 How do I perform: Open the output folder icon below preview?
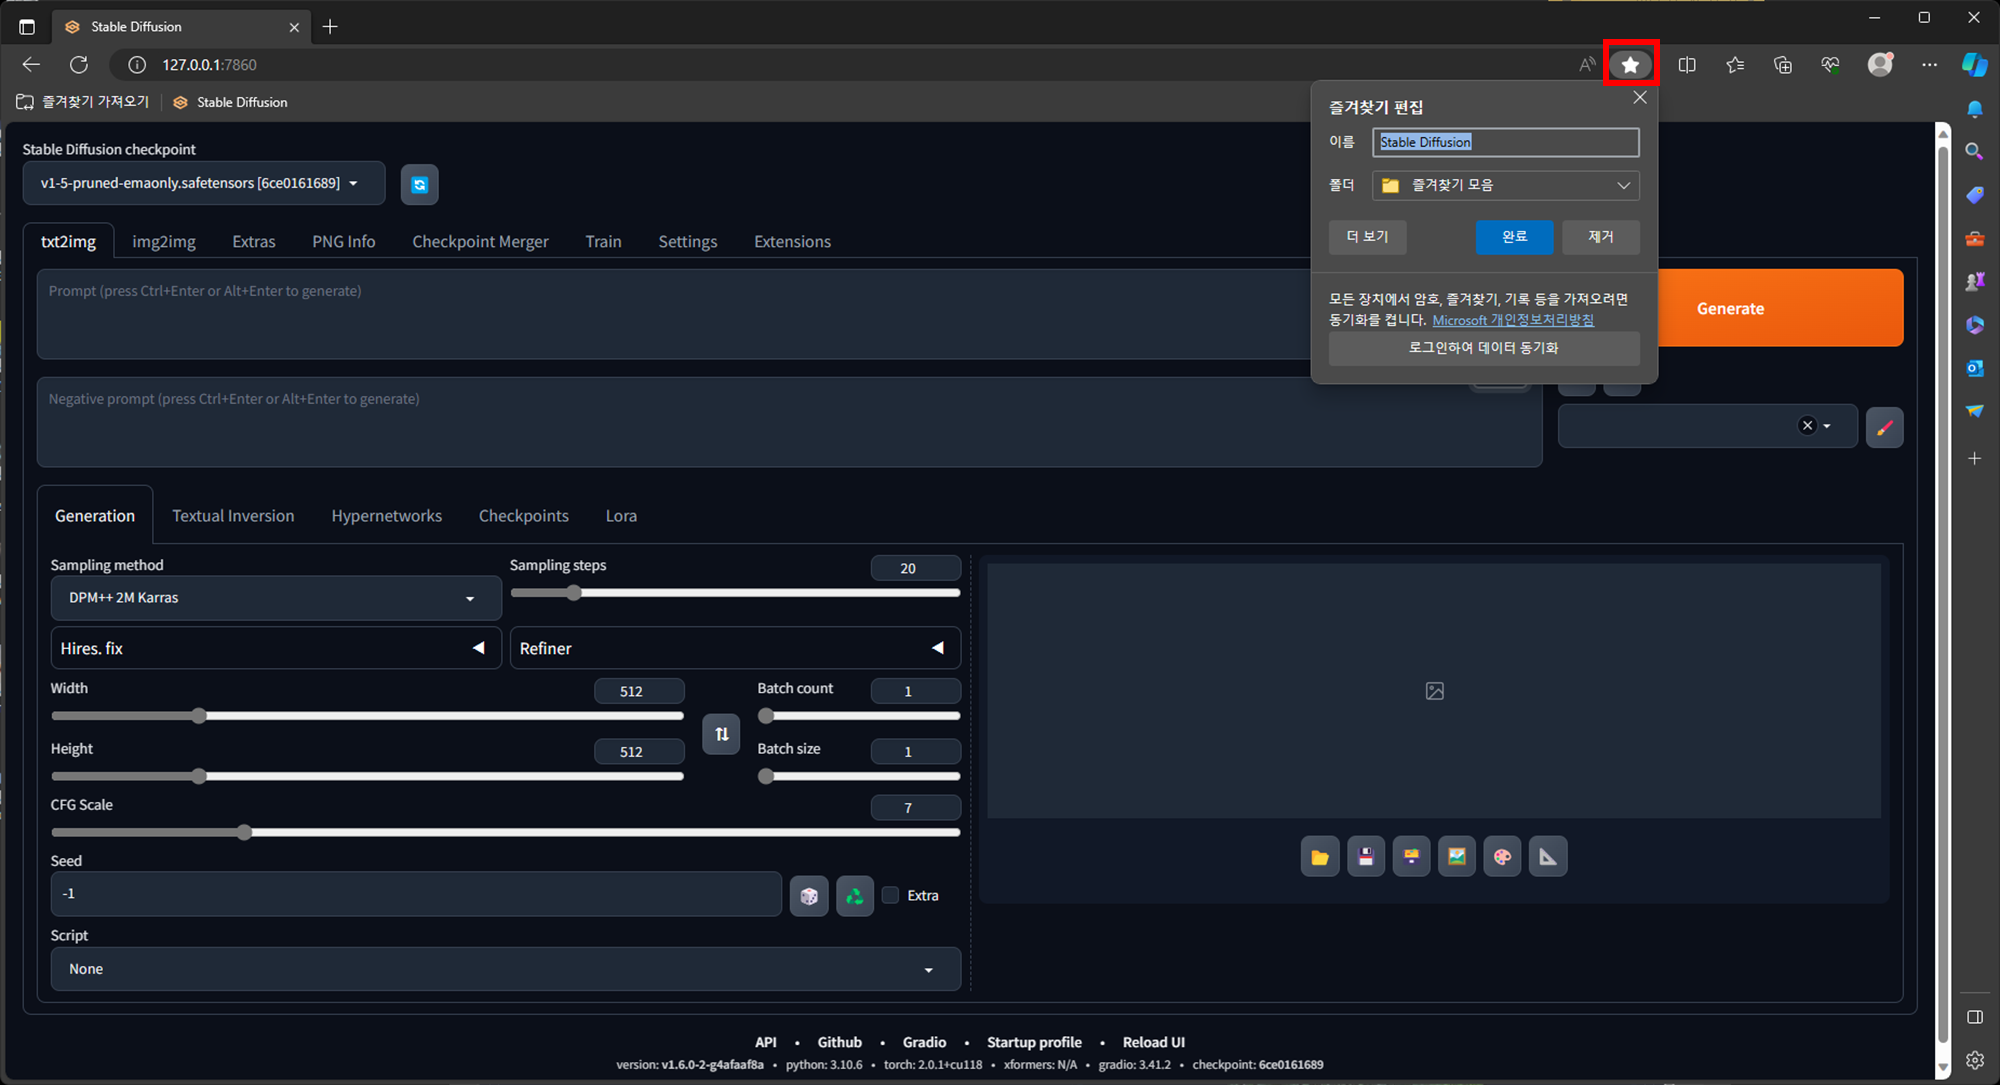1320,857
